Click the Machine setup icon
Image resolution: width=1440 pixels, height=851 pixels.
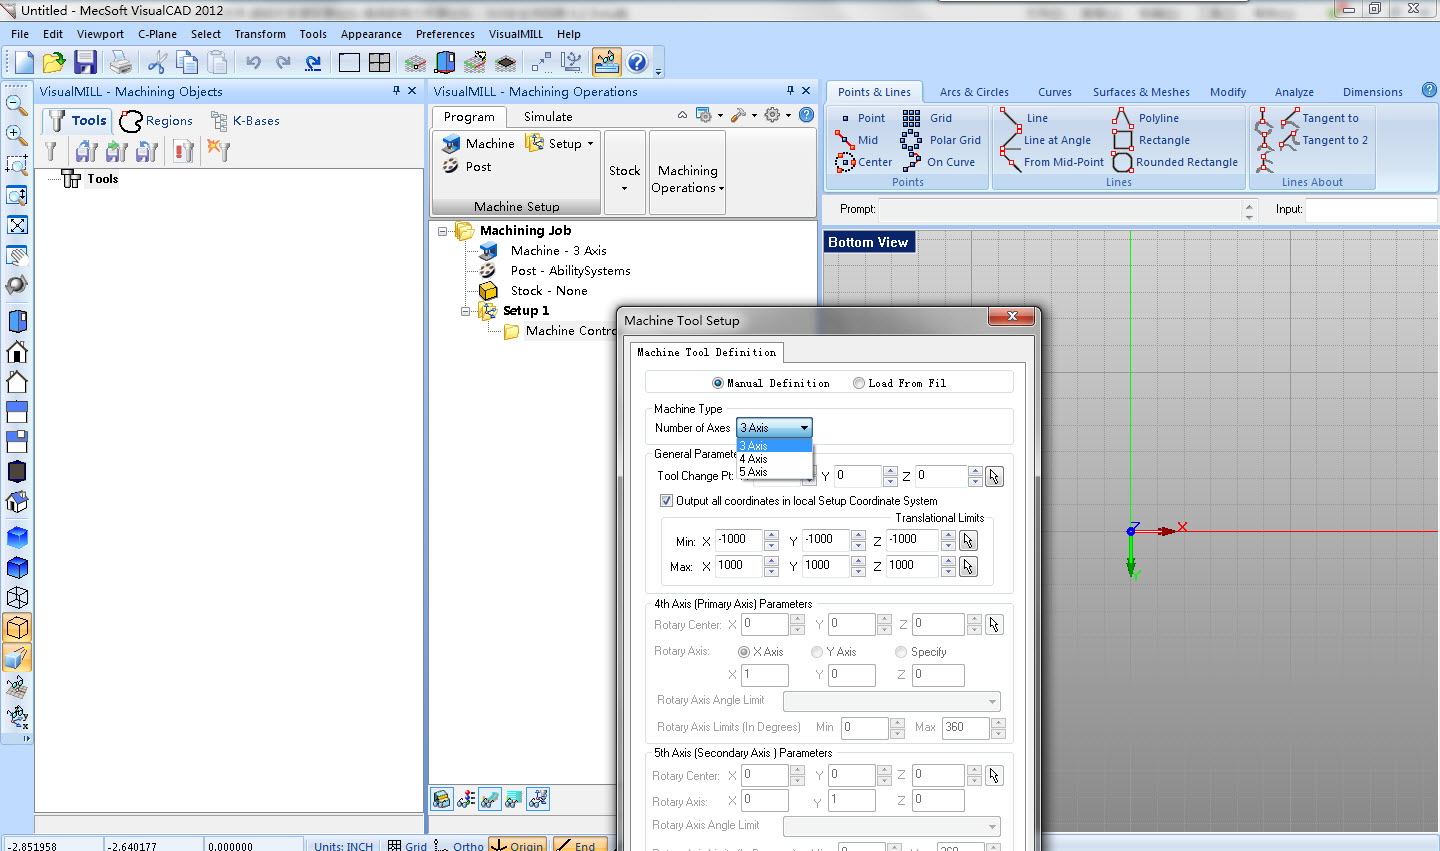[x=478, y=143]
